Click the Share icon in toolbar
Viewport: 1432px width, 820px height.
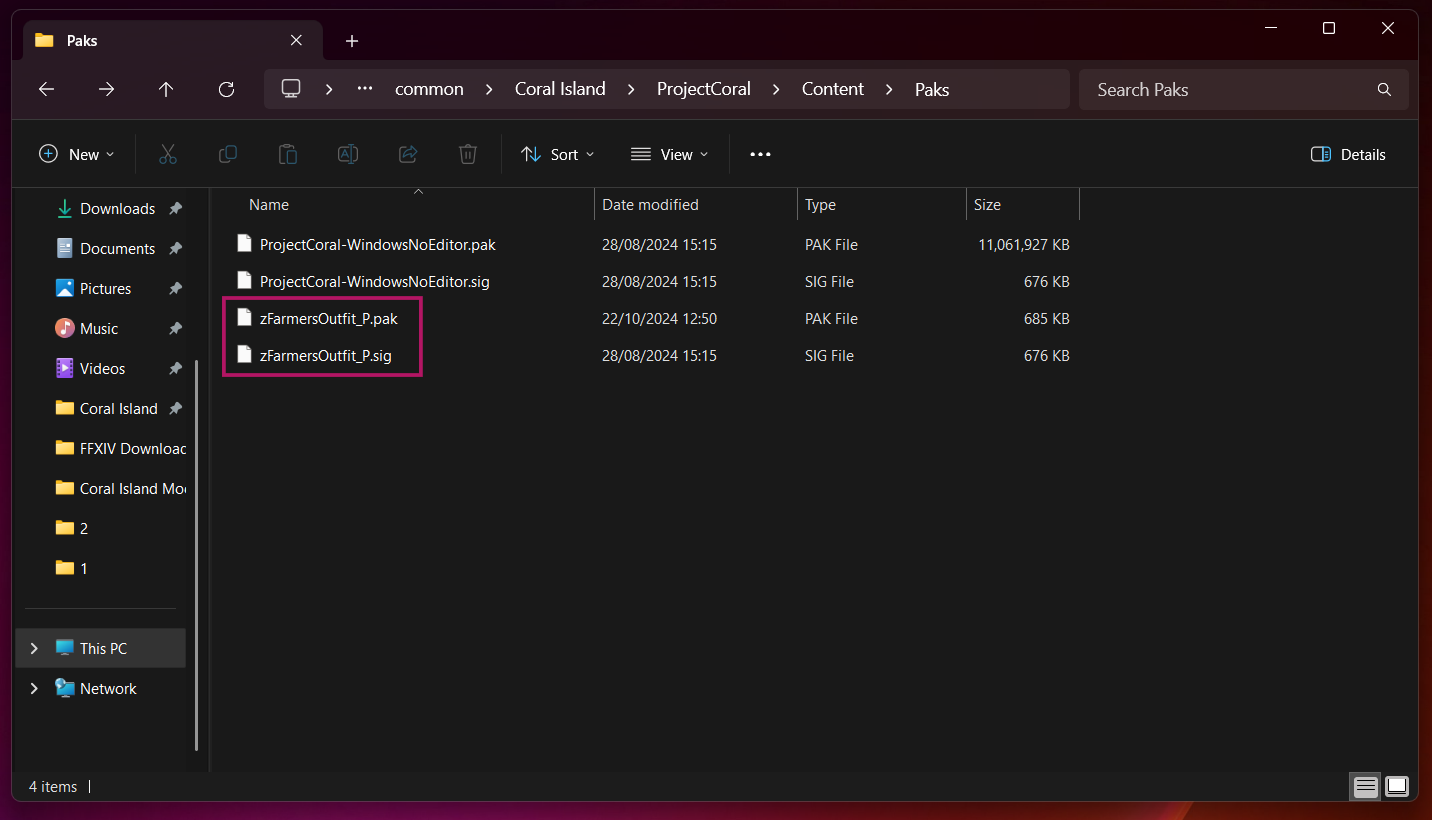pyautogui.click(x=407, y=154)
